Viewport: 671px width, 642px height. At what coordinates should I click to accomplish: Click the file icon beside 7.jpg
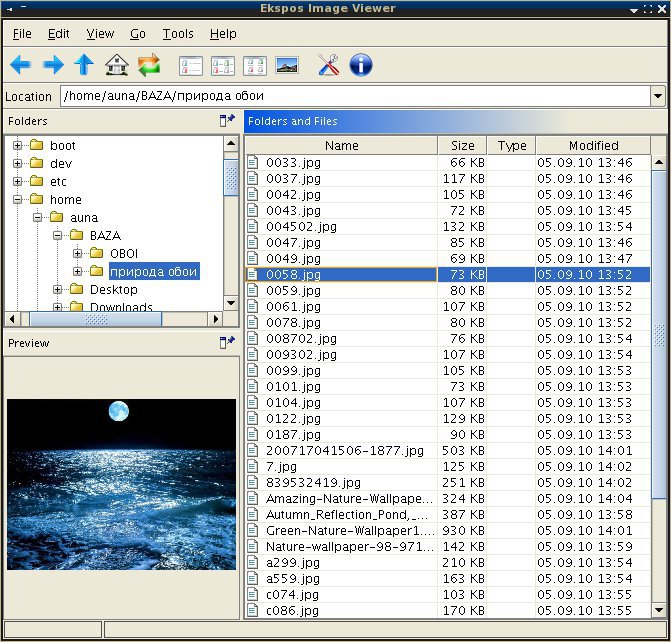tap(252, 466)
